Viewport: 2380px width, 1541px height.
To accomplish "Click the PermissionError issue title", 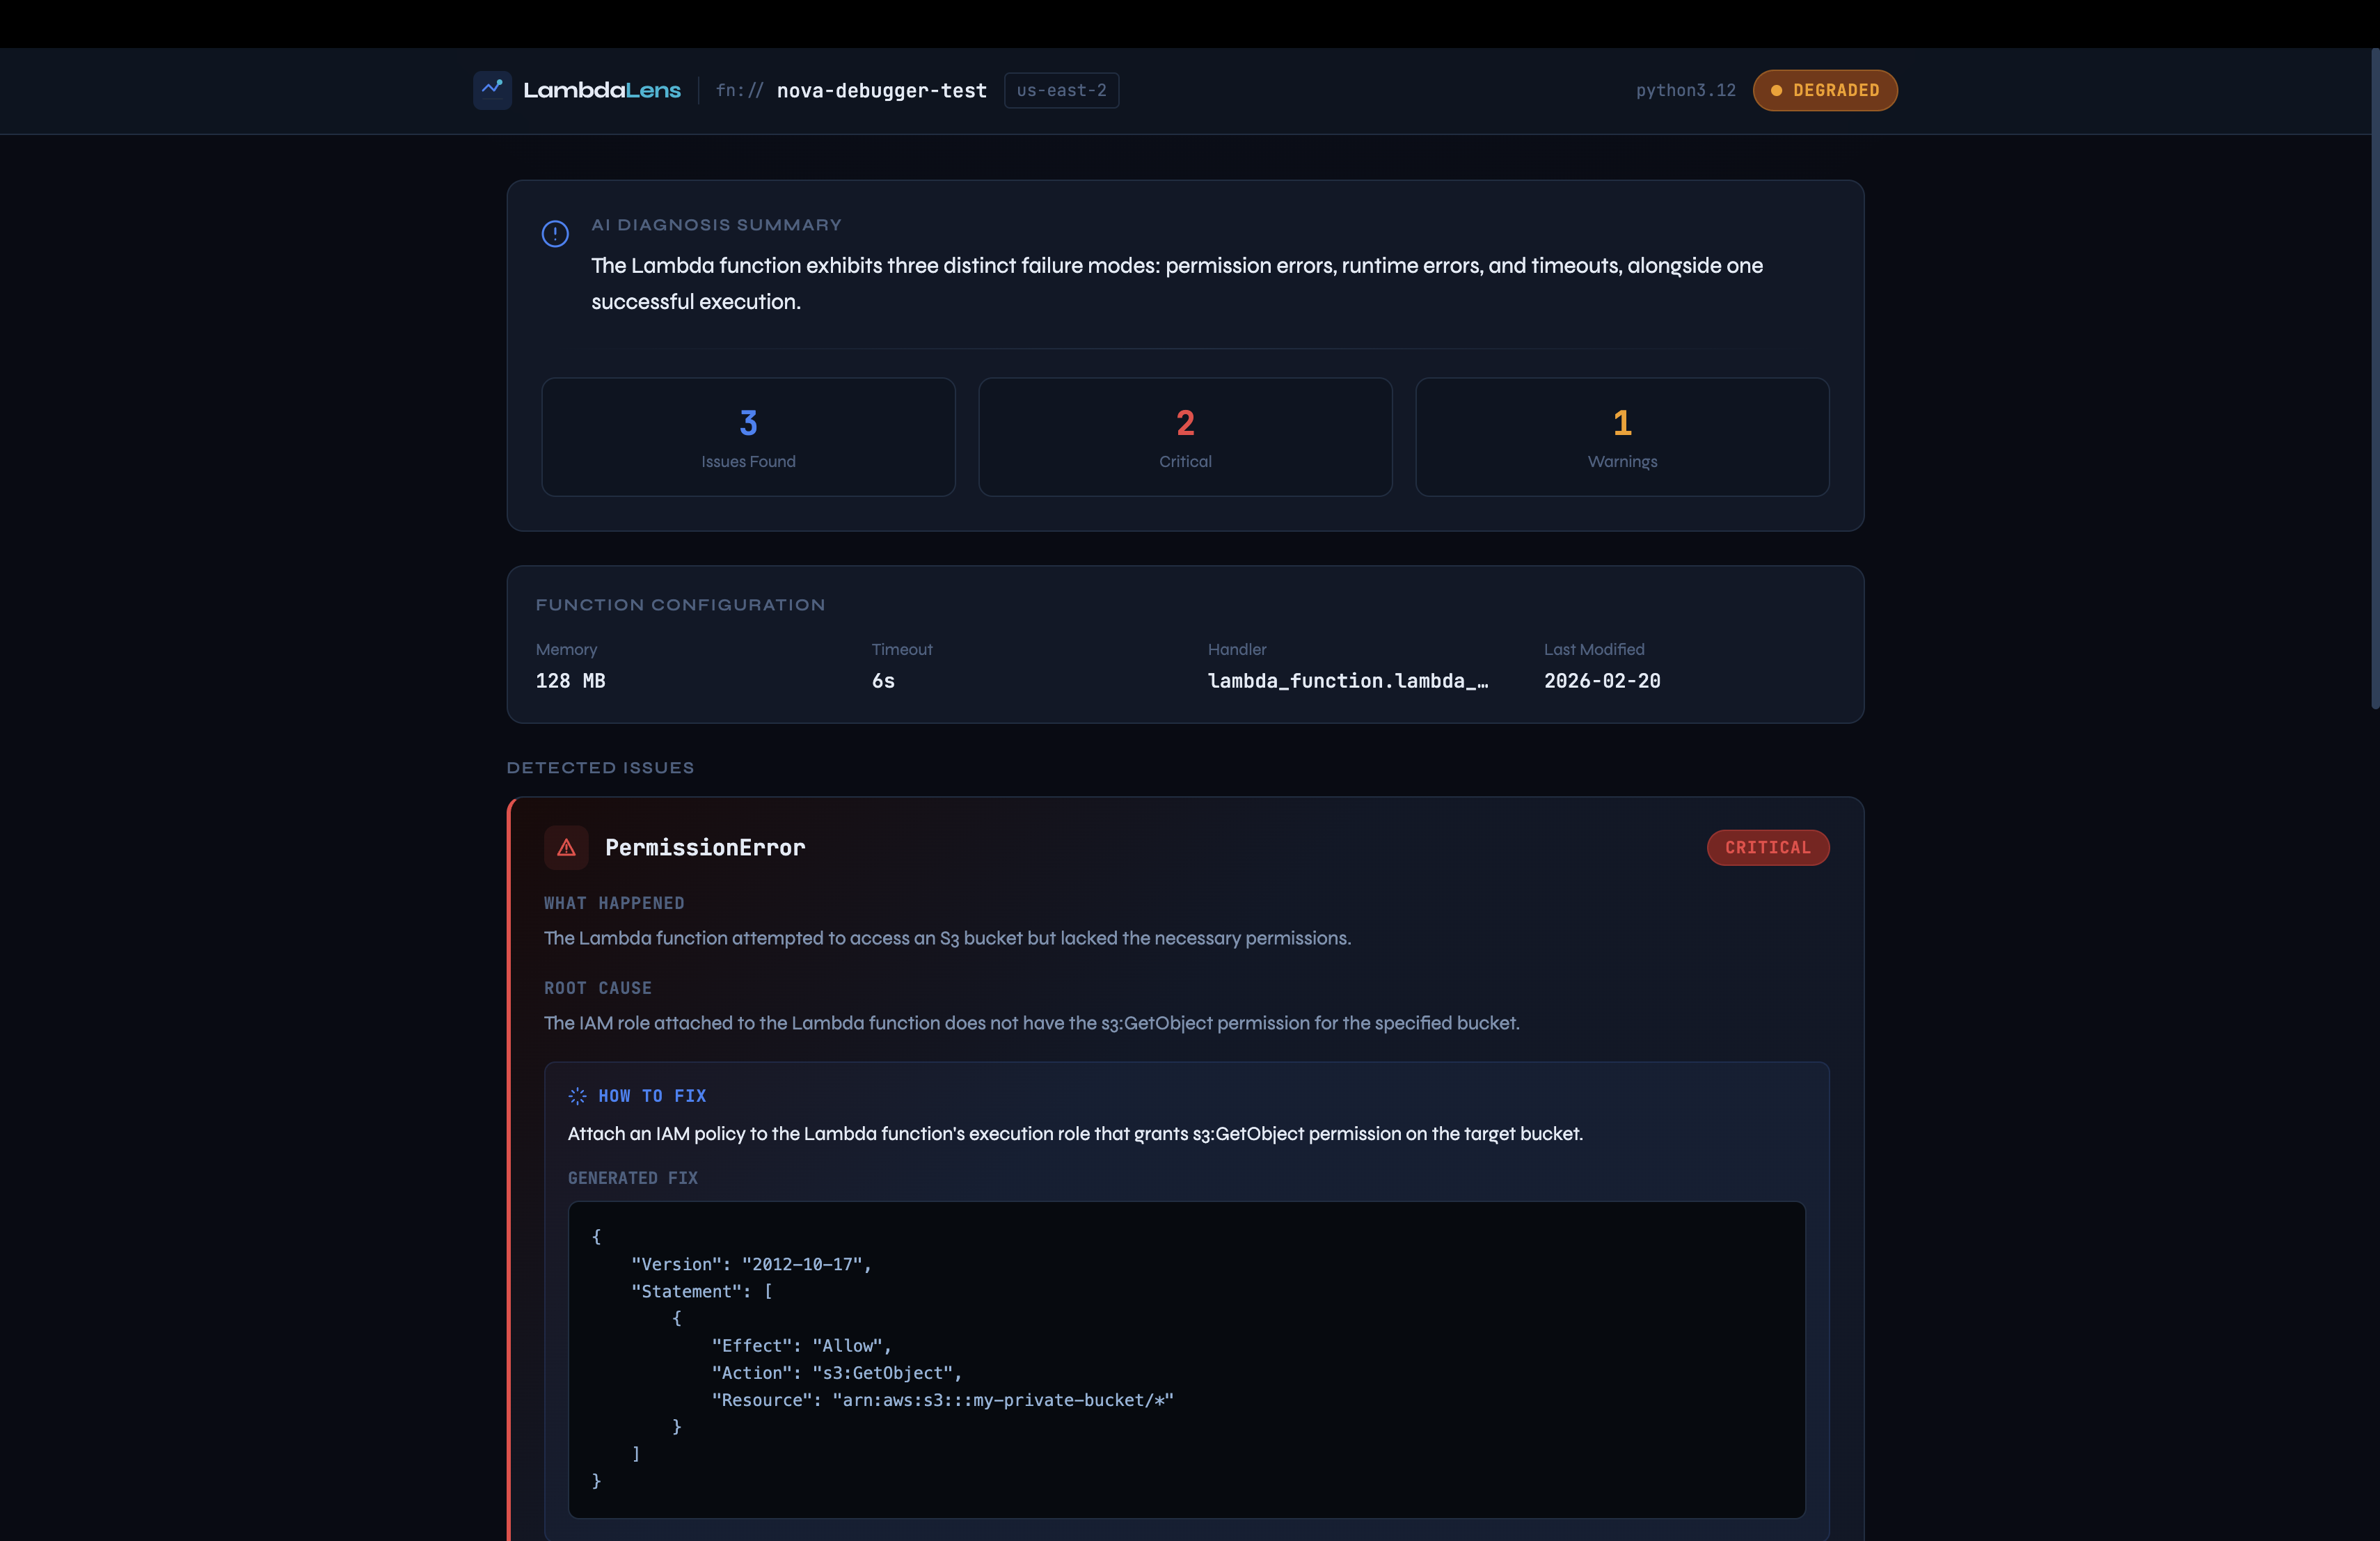I will coord(704,847).
